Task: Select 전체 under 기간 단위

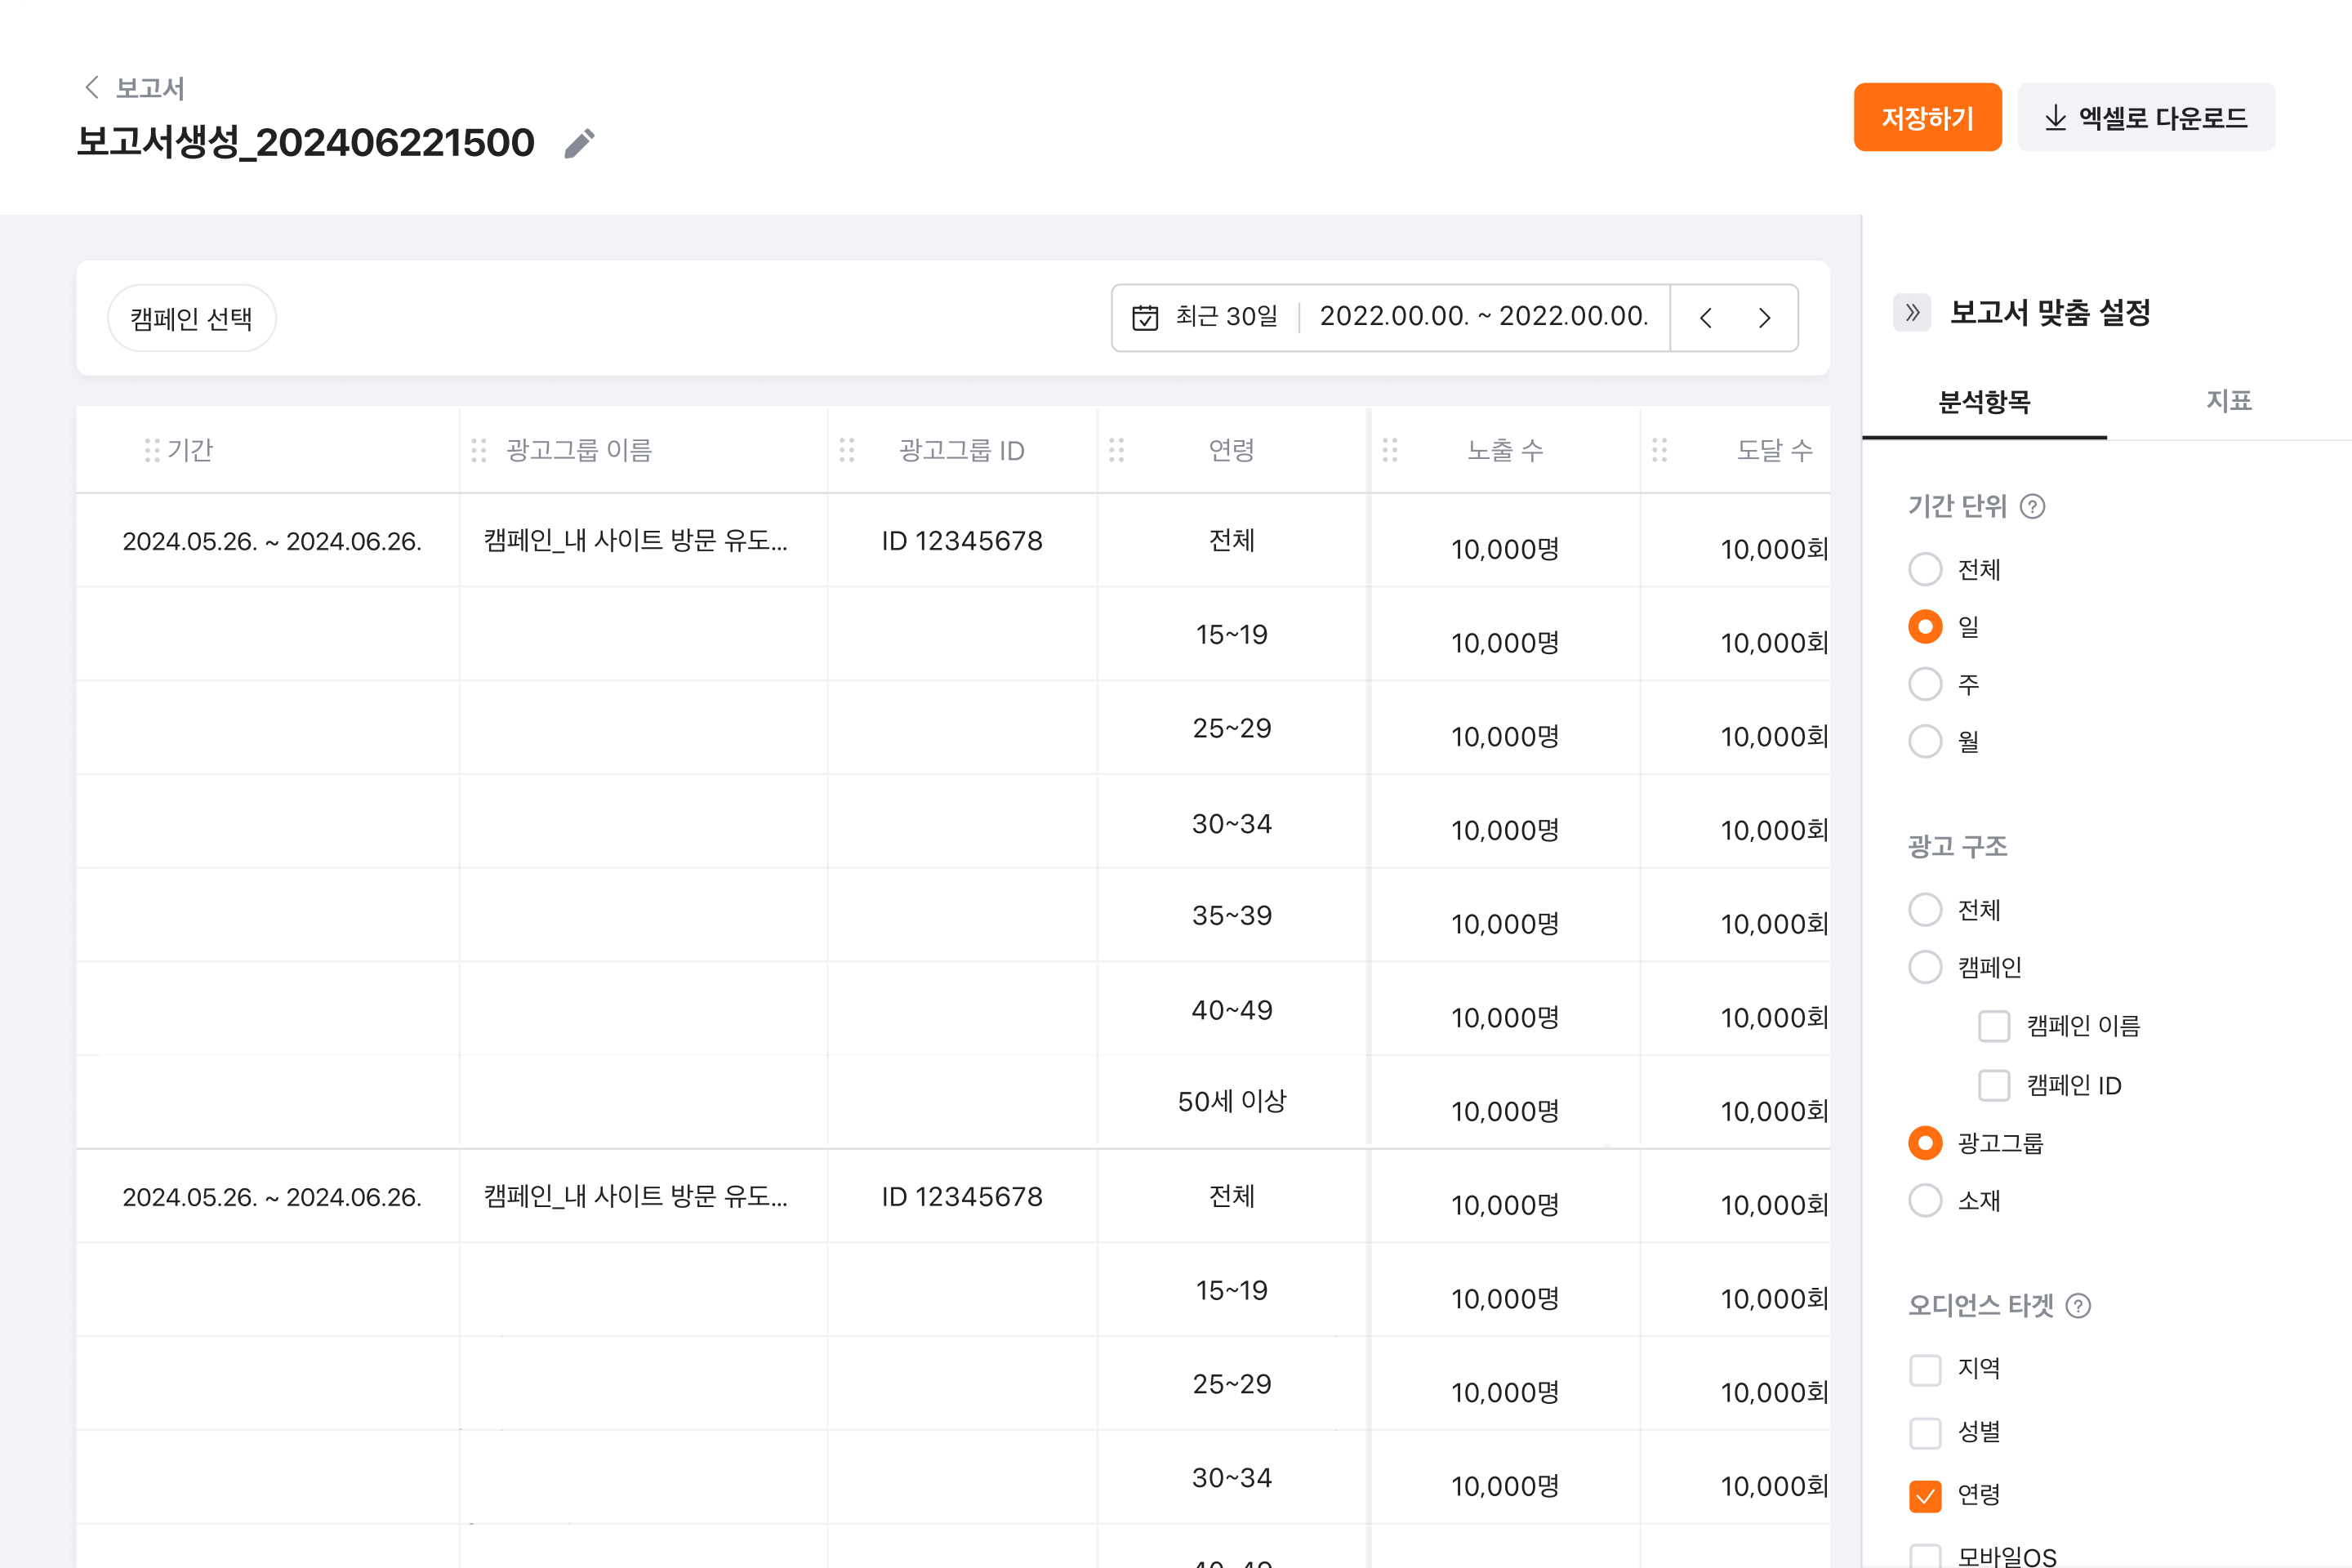Action: click(1925, 570)
